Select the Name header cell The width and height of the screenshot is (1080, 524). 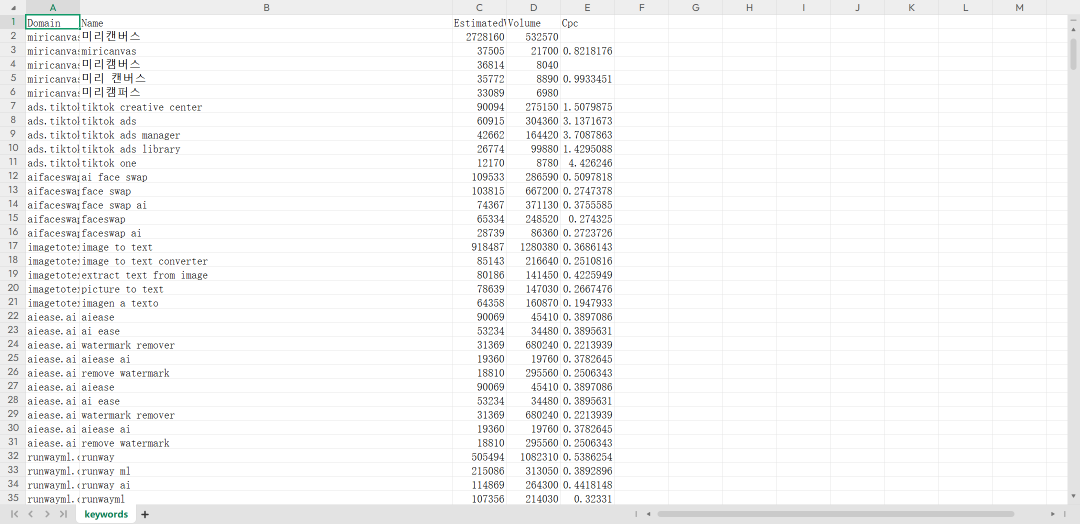tap(266, 23)
